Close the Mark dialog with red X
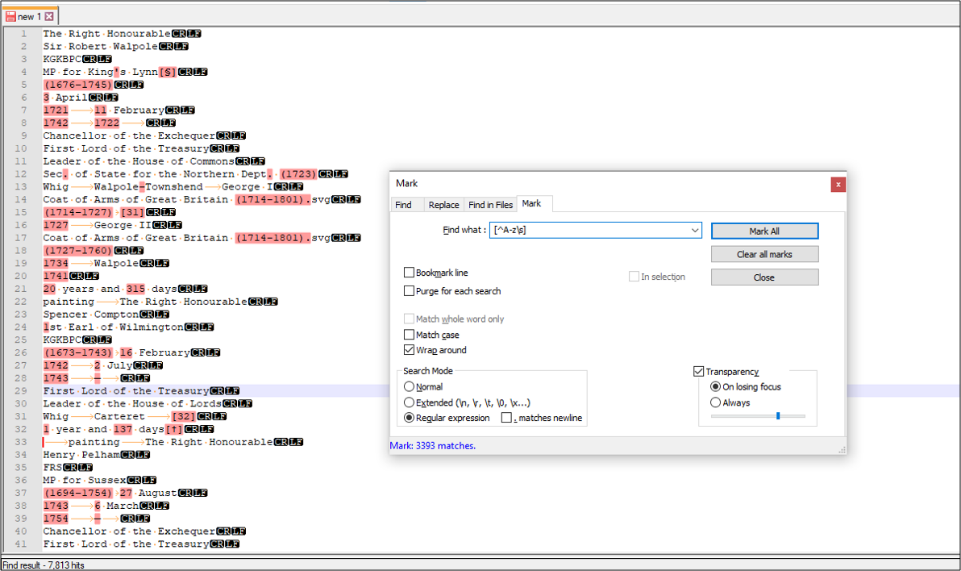 tap(838, 184)
